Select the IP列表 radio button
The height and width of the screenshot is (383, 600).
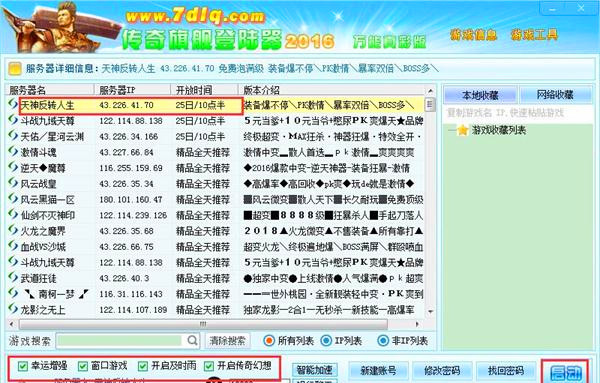(326, 341)
